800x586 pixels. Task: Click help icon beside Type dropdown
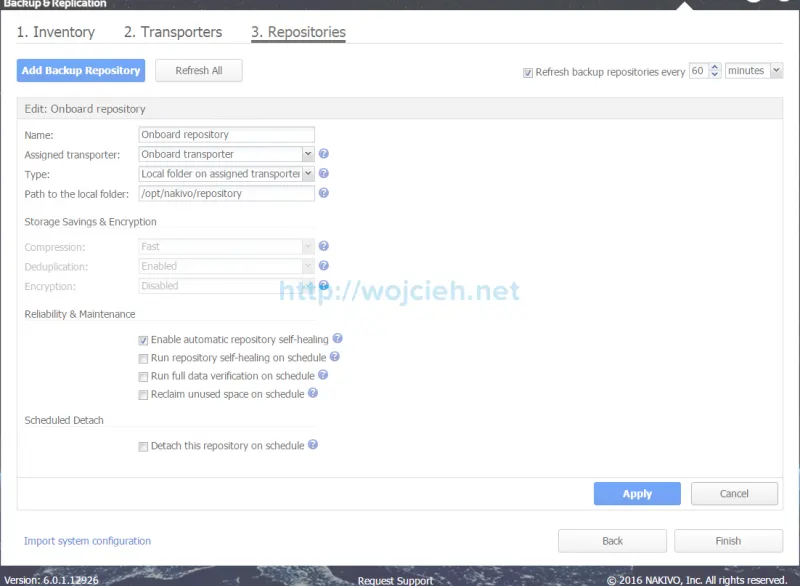pyautogui.click(x=324, y=174)
